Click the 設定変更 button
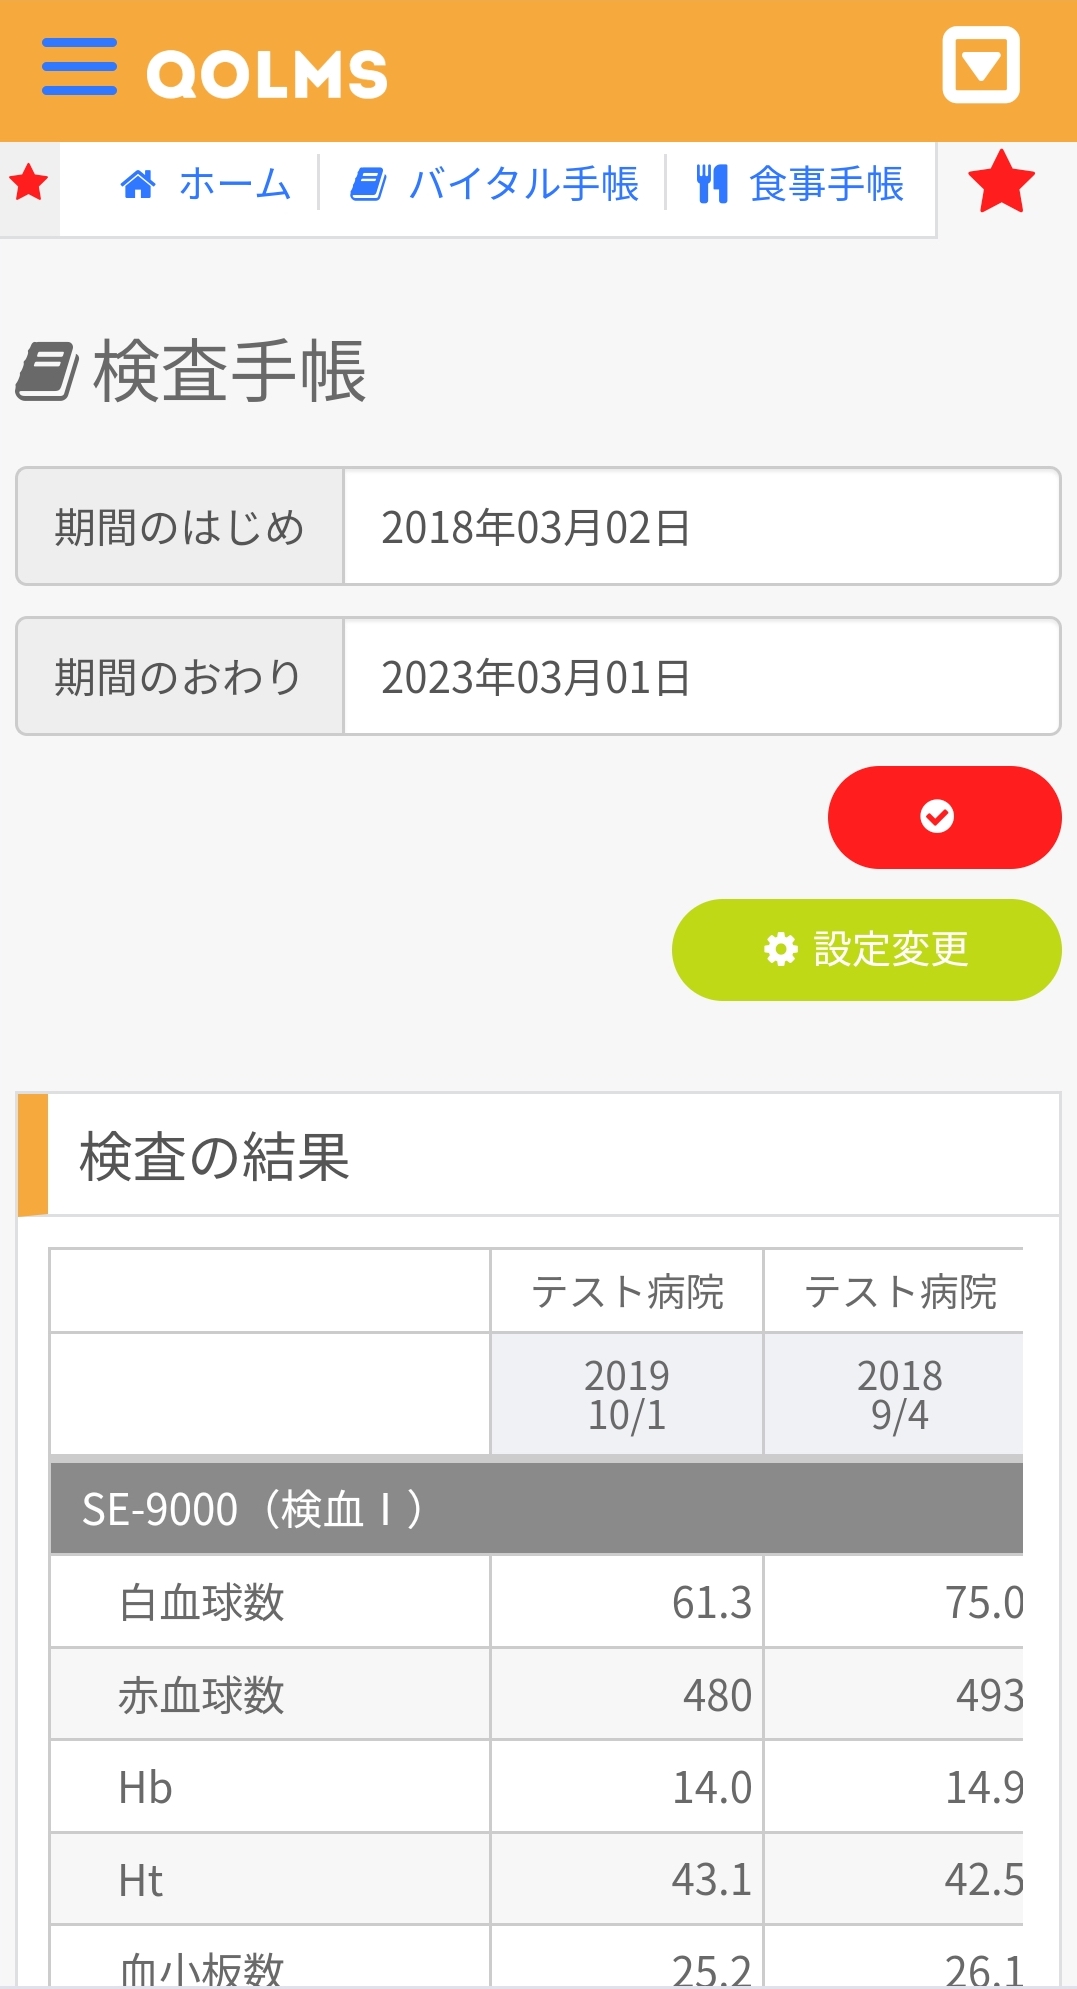The image size is (1077, 1989). coord(866,949)
